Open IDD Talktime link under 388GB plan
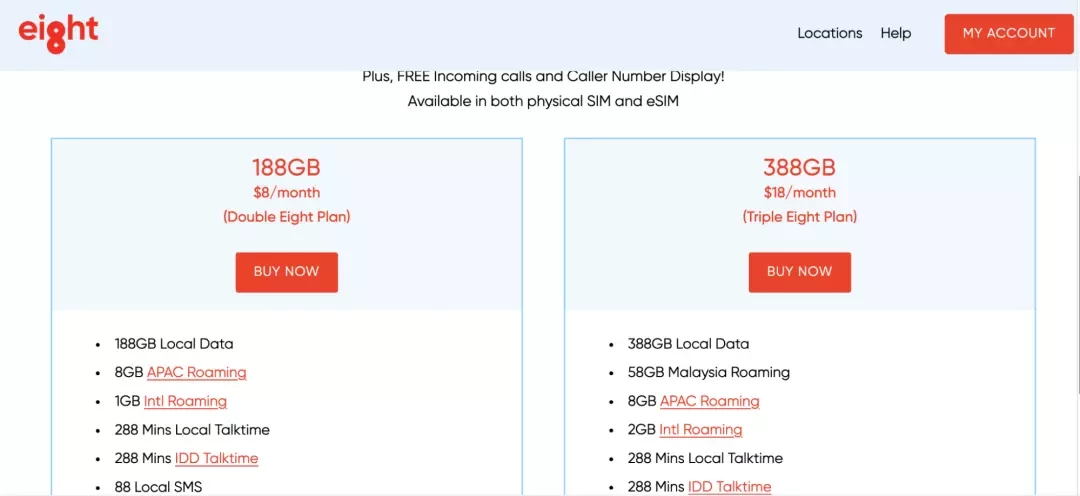 click(x=729, y=487)
